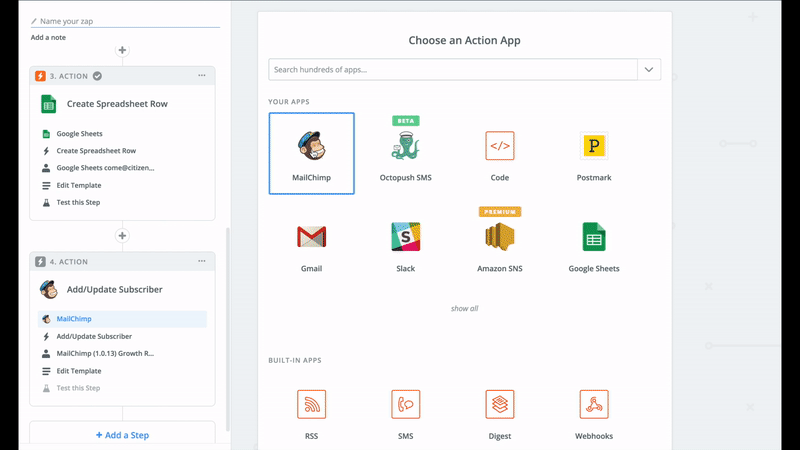This screenshot has width=800, height=450.
Task: Click the grey step 4 action badge
Action: click(x=40, y=262)
